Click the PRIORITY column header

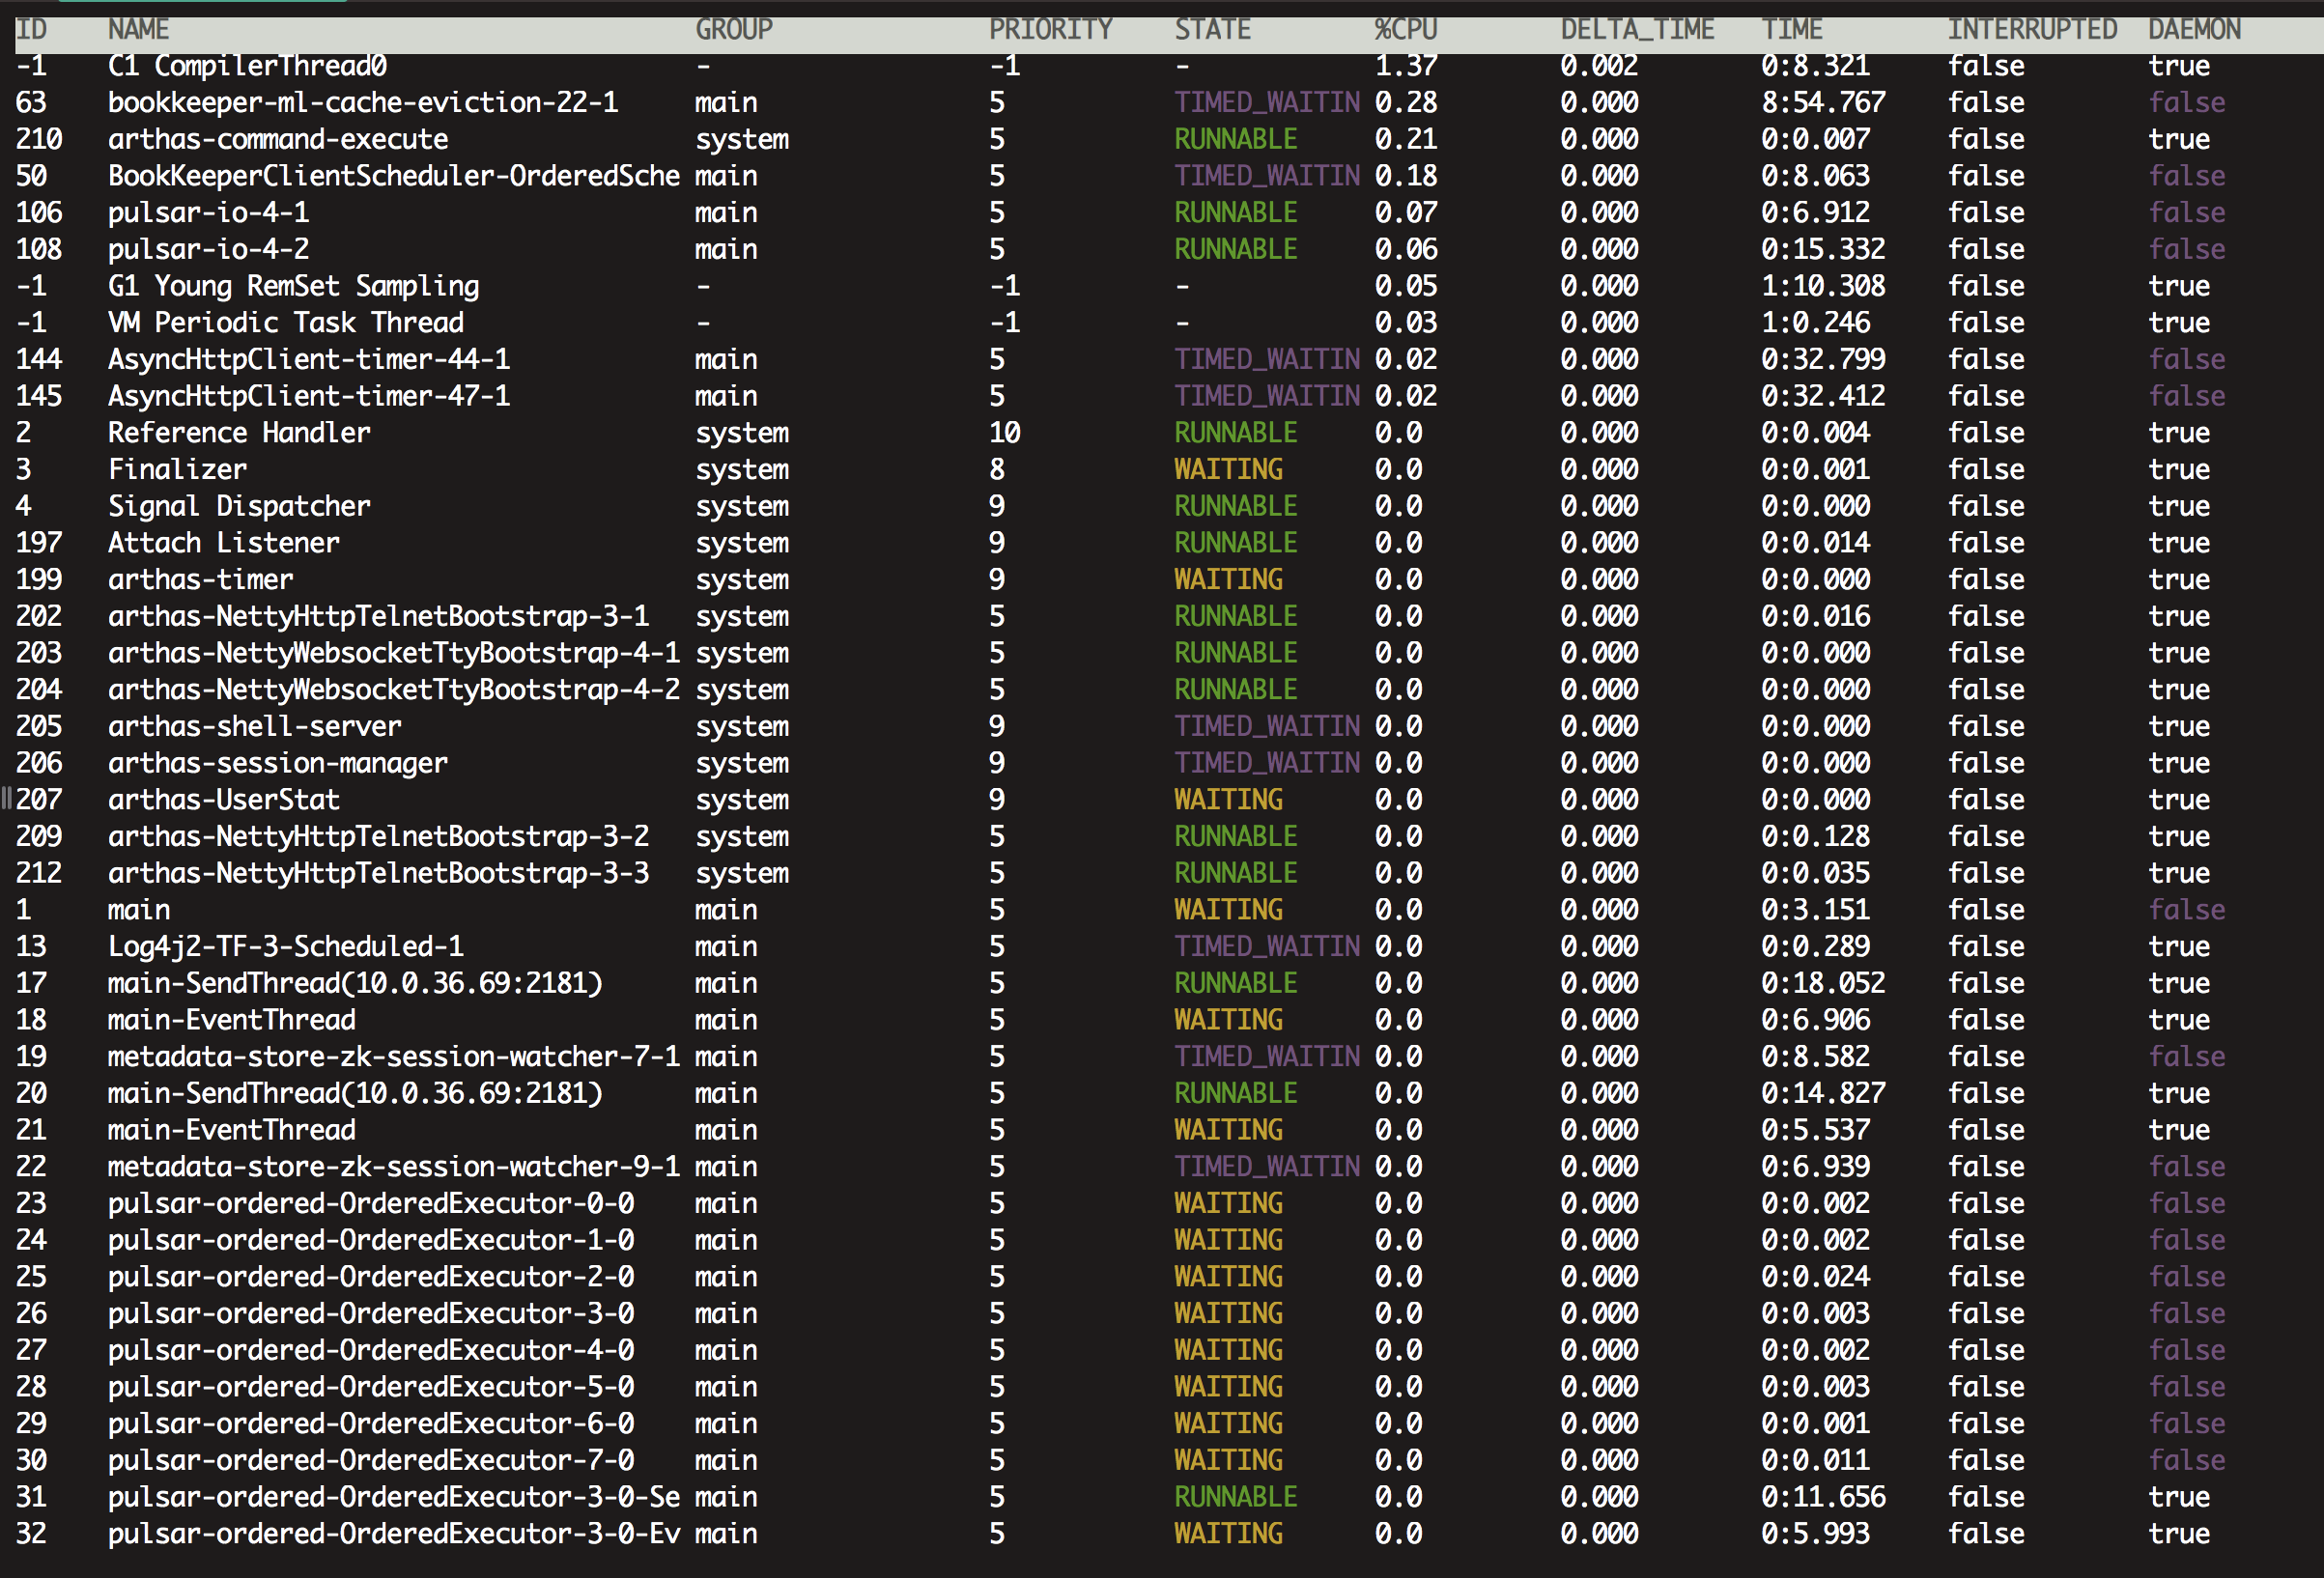[x=1050, y=30]
